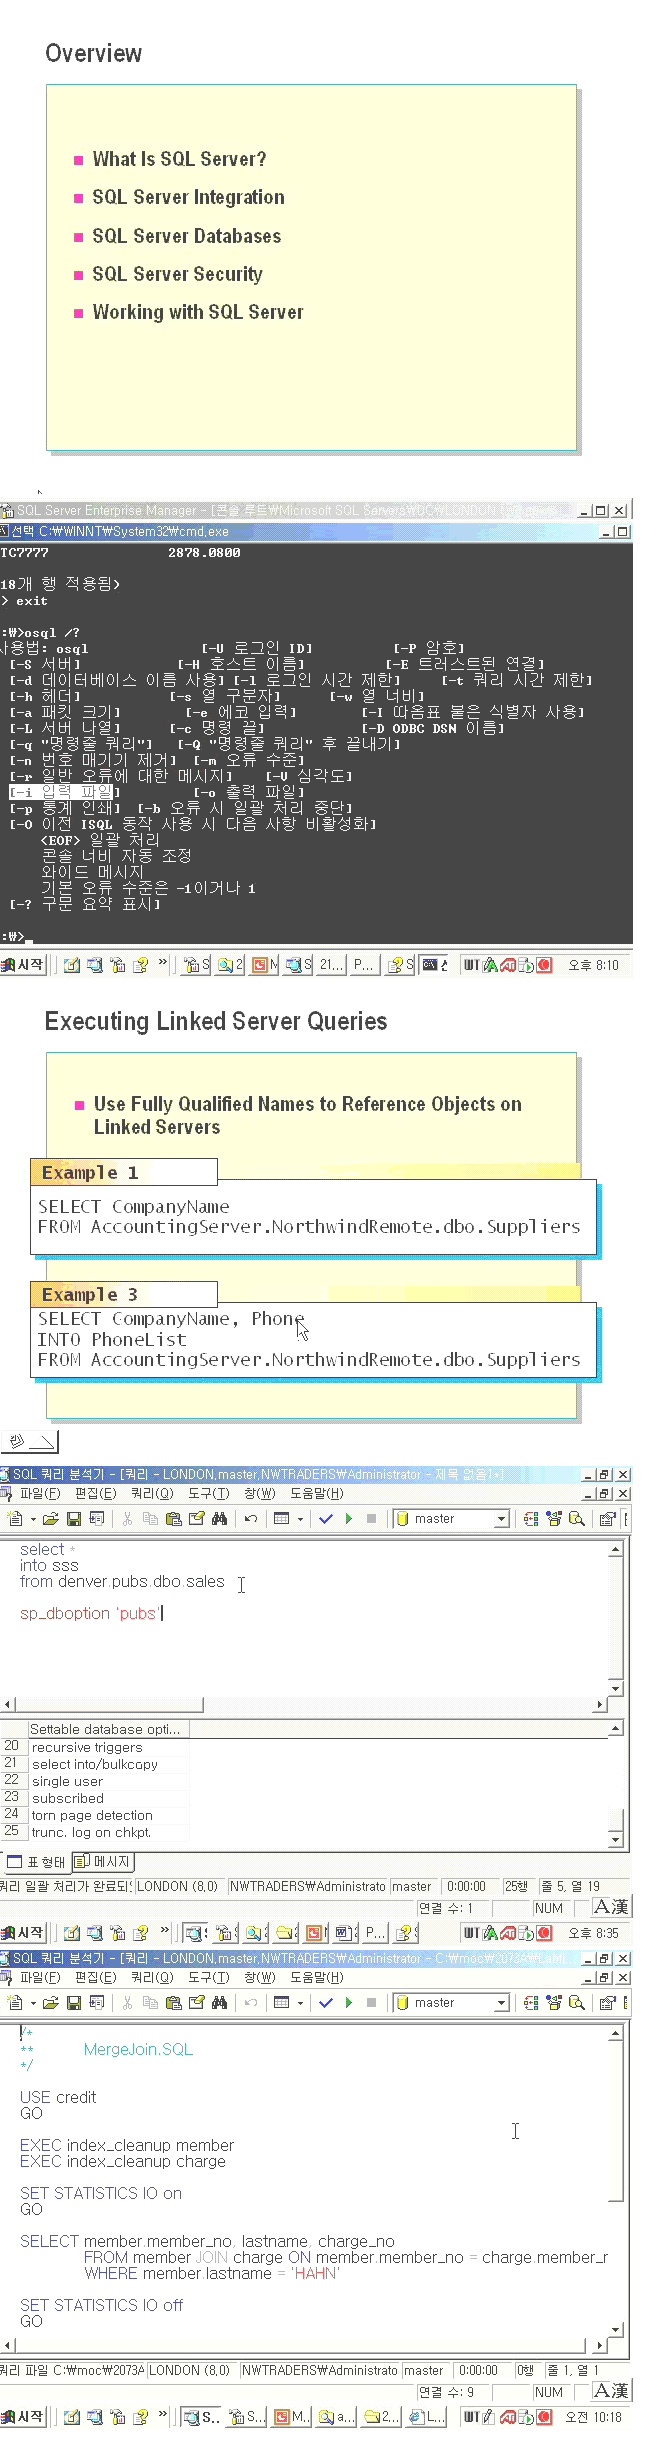Viewport: 661px width, 2460px height.
Task: Click 시작 Start button on 오후 8:10 taskbar
Action: pyautogui.click(x=23, y=964)
